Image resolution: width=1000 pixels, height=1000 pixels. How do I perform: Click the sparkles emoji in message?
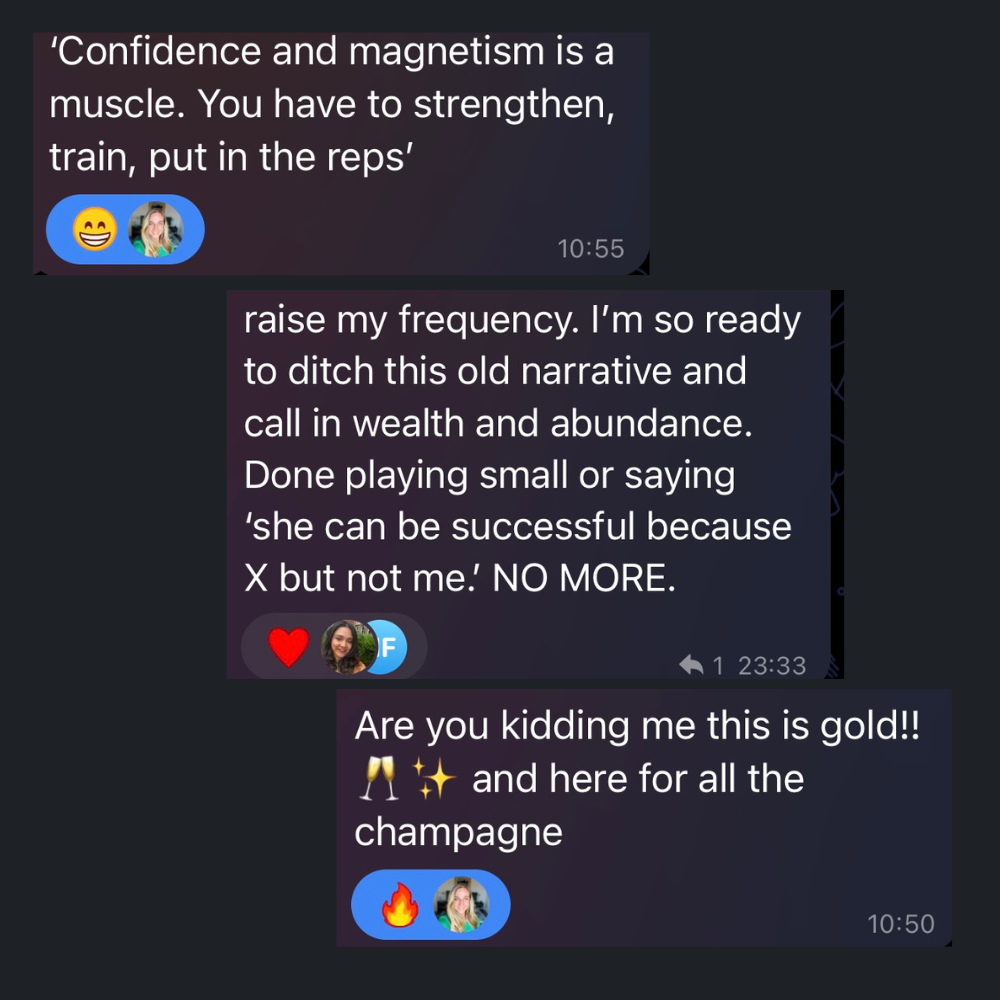click(x=433, y=778)
